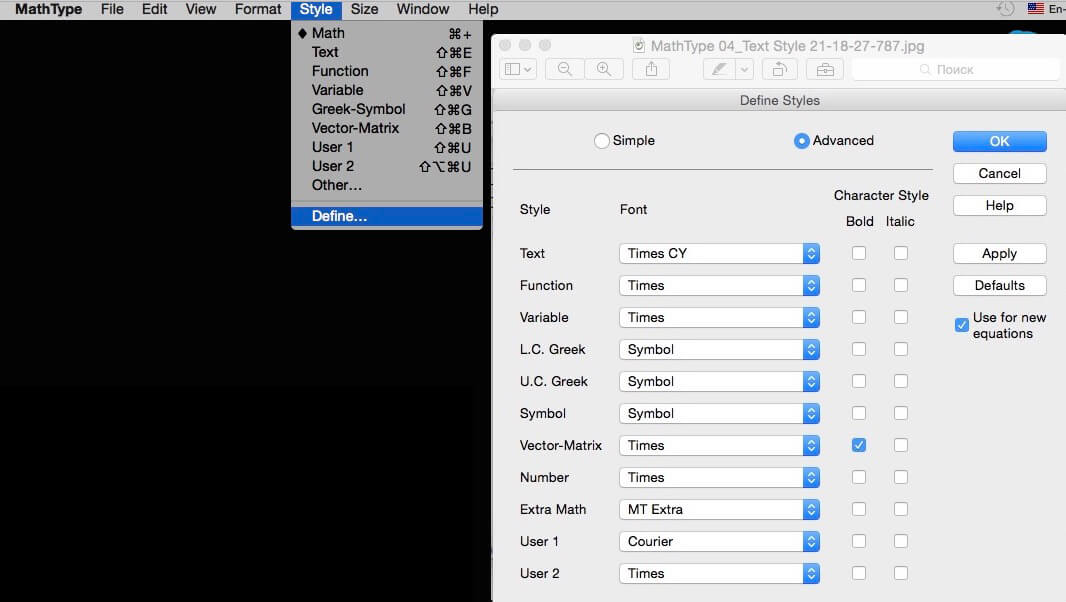Enable Italic for Text style

(901, 253)
